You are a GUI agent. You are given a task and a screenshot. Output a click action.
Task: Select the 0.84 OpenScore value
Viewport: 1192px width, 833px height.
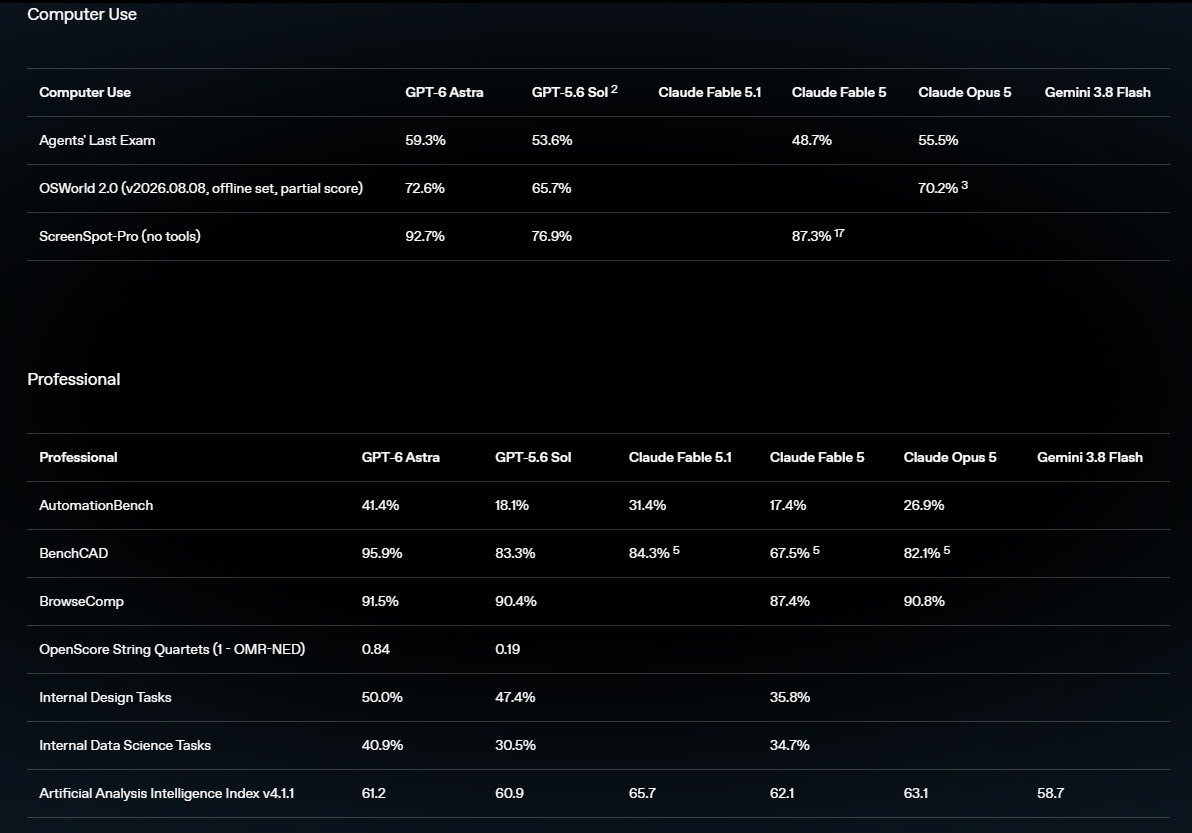click(x=376, y=649)
